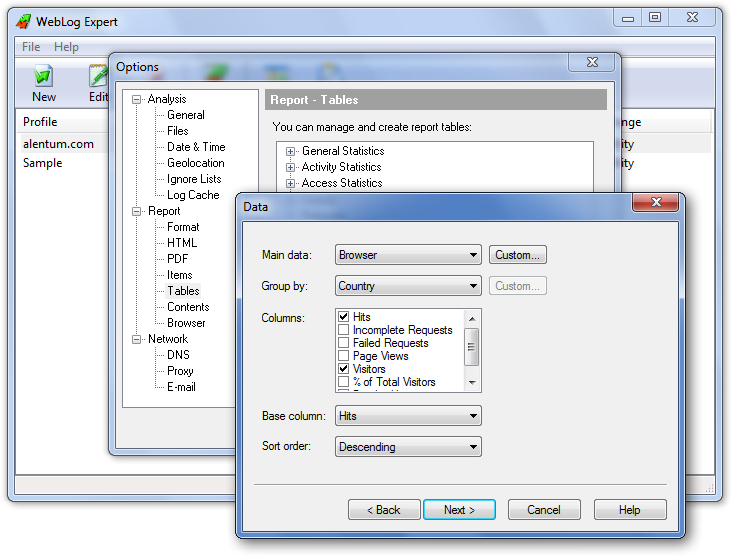
Task: Select Browser under Report in tree
Action: (x=186, y=323)
